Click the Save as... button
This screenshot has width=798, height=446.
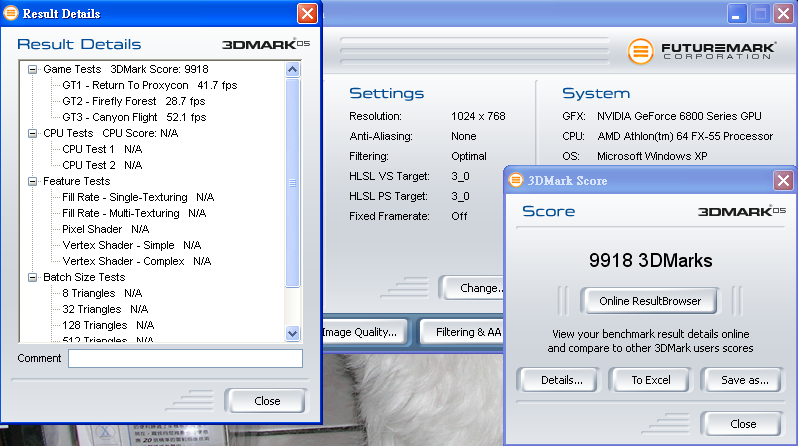(x=745, y=380)
